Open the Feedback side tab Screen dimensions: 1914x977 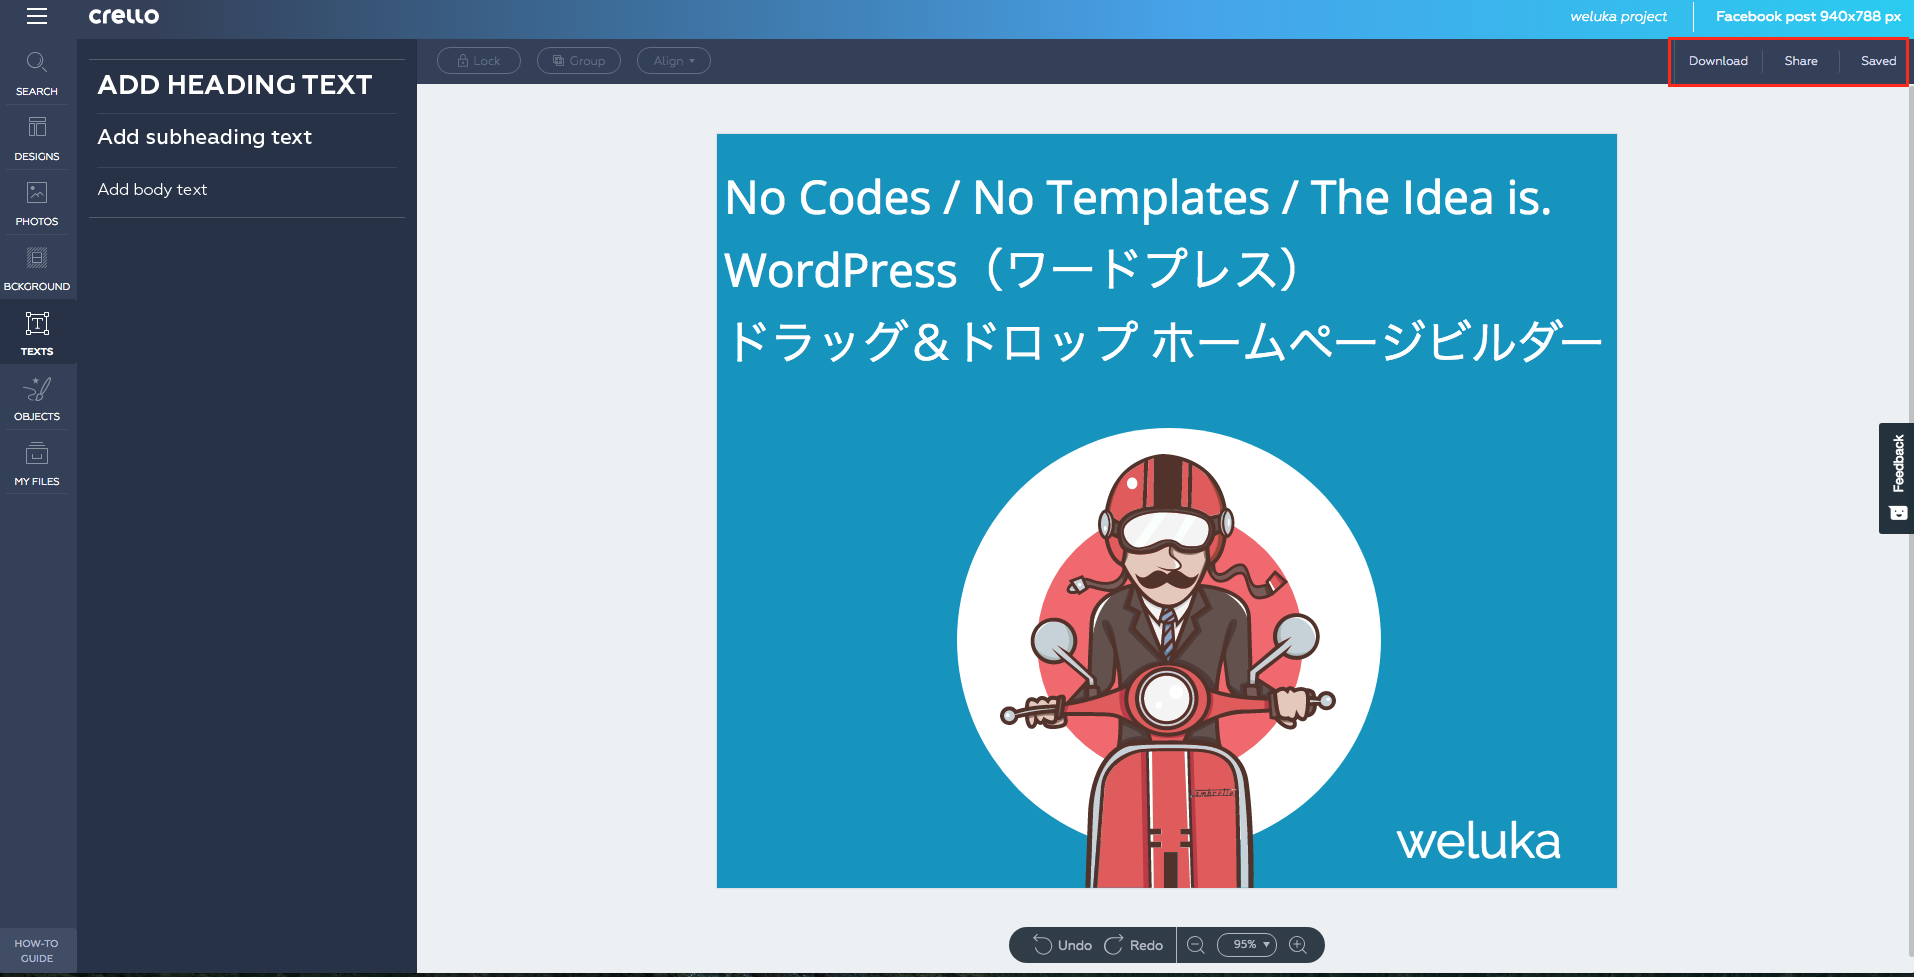coord(1897,478)
